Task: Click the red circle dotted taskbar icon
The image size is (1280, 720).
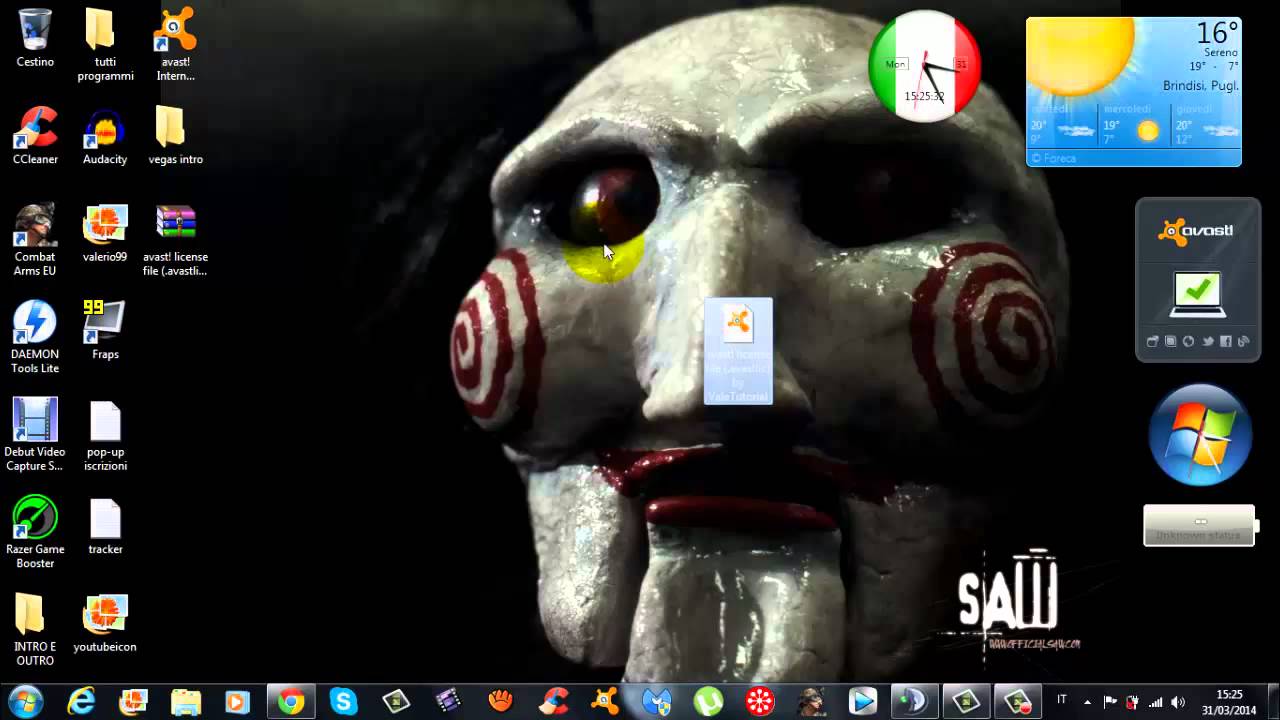Action: click(x=761, y=702)
